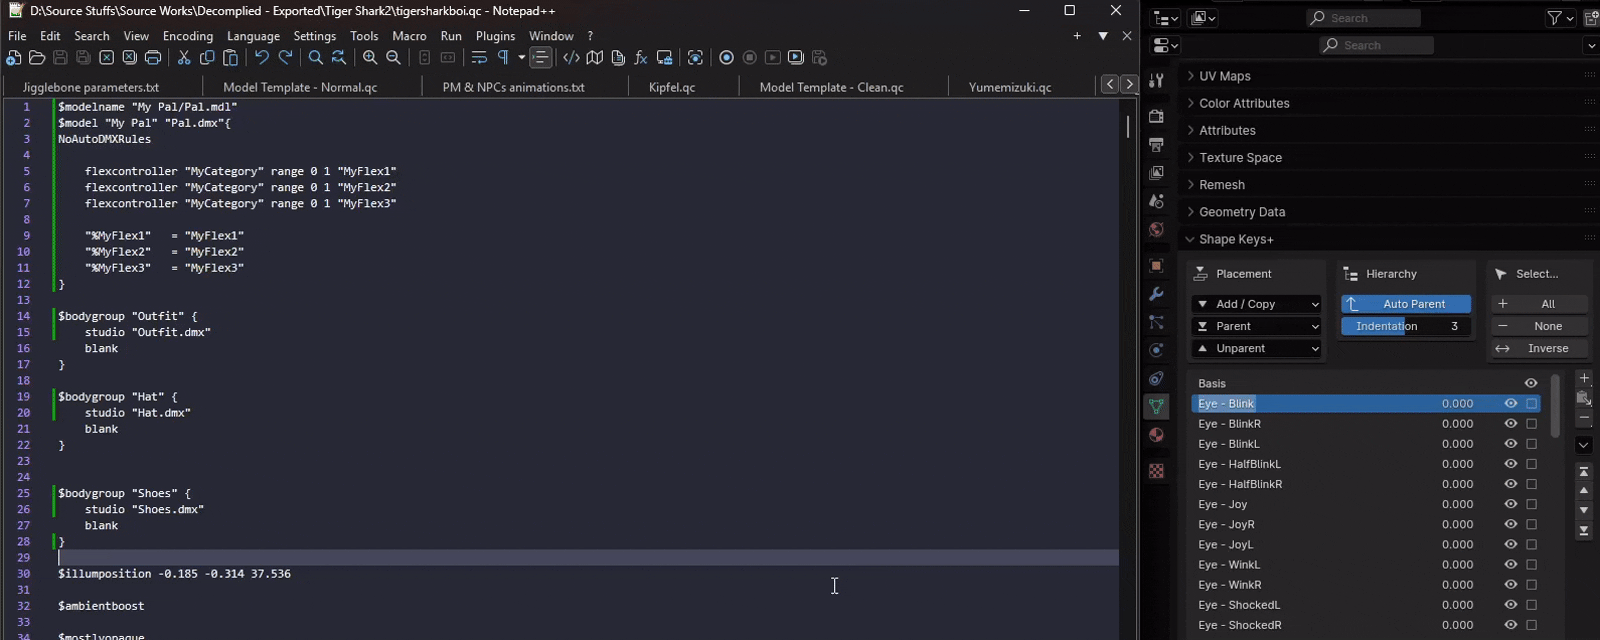
Task: Click the select Inverse button
Action: point(1540,348)
